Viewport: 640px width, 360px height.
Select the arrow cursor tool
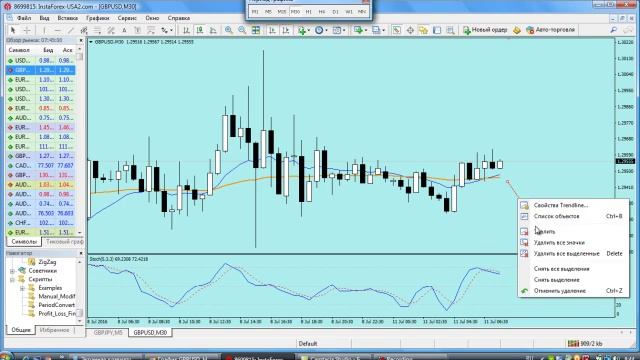[13, 30]
